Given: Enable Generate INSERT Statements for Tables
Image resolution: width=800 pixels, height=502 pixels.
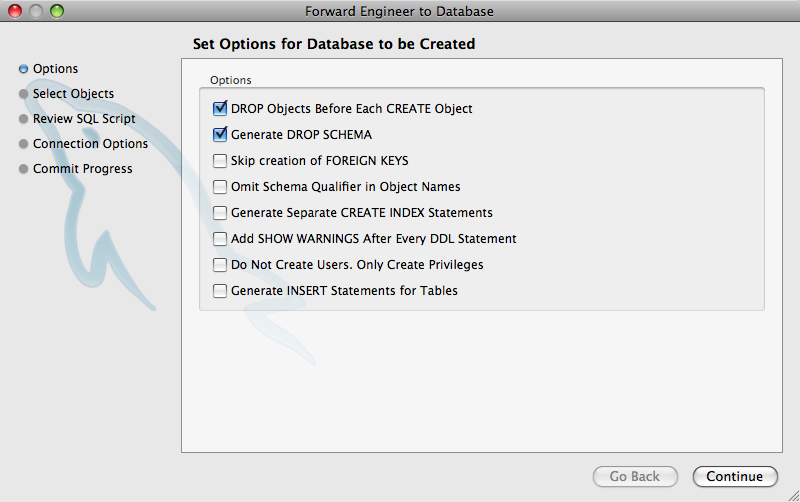Looking at the screenshot, I should pos(220,291).
